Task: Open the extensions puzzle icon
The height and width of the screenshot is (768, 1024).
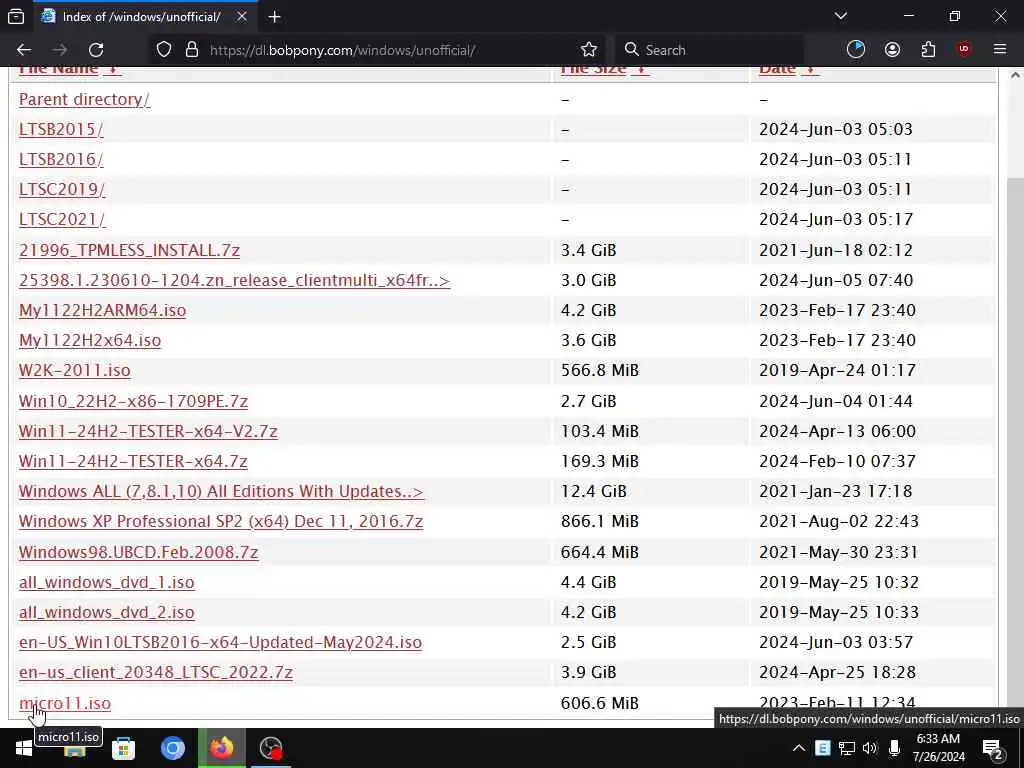Action: (x=928, y=50)
